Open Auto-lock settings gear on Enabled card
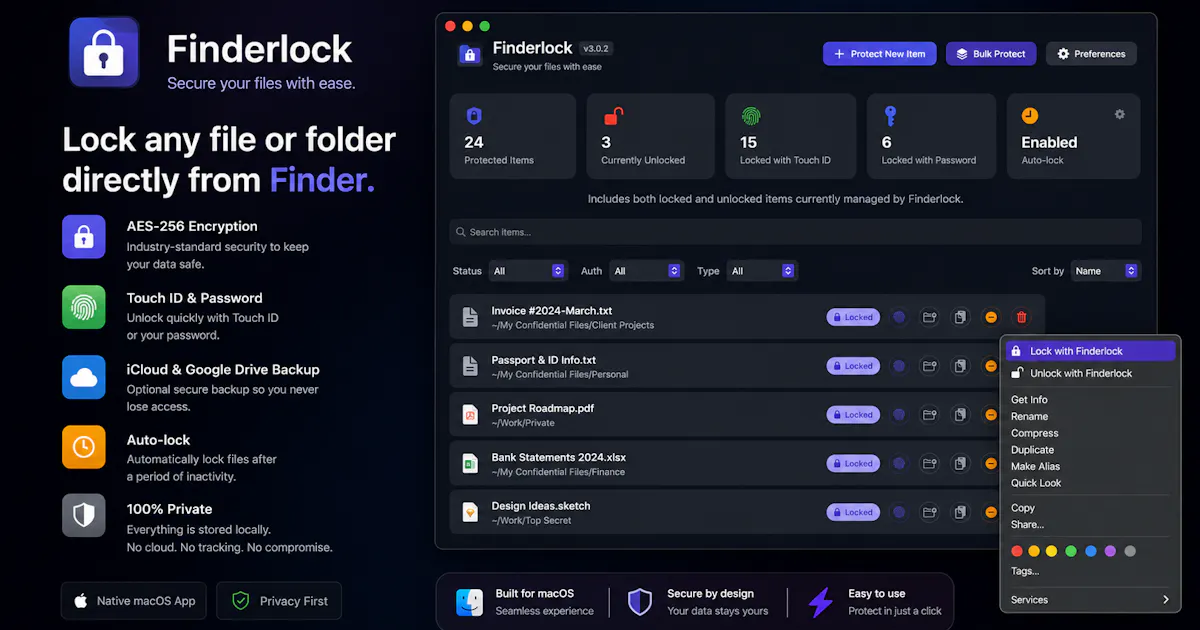This screenshot has height=630, width=1200. tap(1120, 114)
